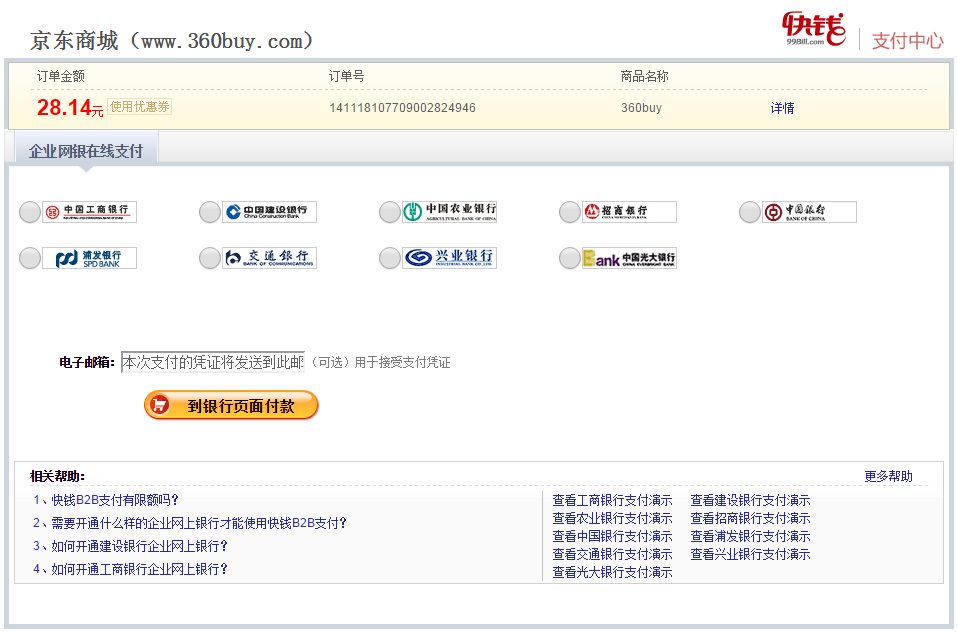Open the 更多帮助 link
Image resolution: width=957 pixels, height=633 pixels.
[889, 476]
